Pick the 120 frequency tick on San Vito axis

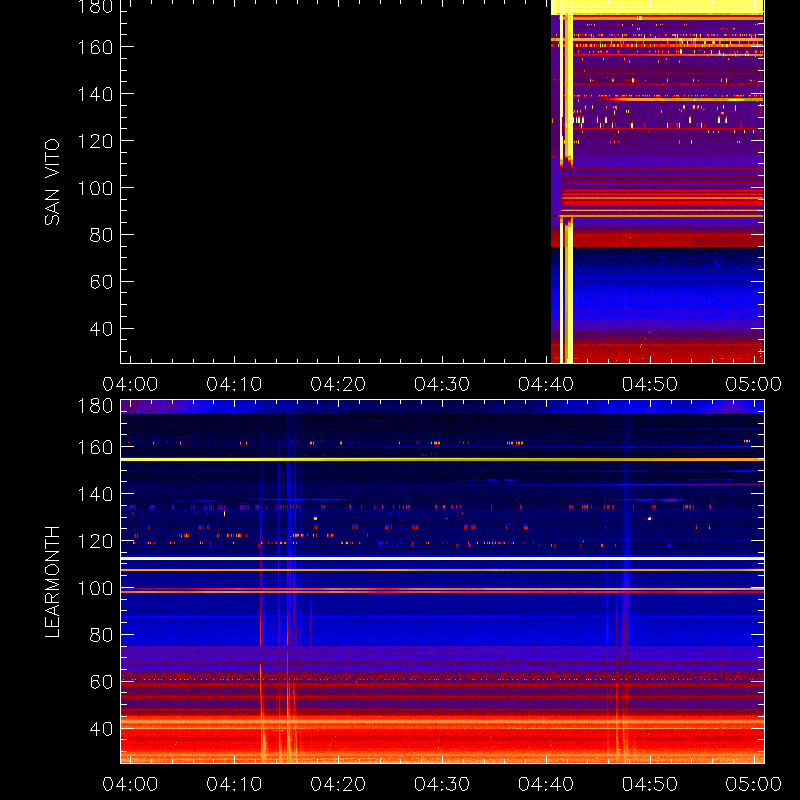[95, 141]
